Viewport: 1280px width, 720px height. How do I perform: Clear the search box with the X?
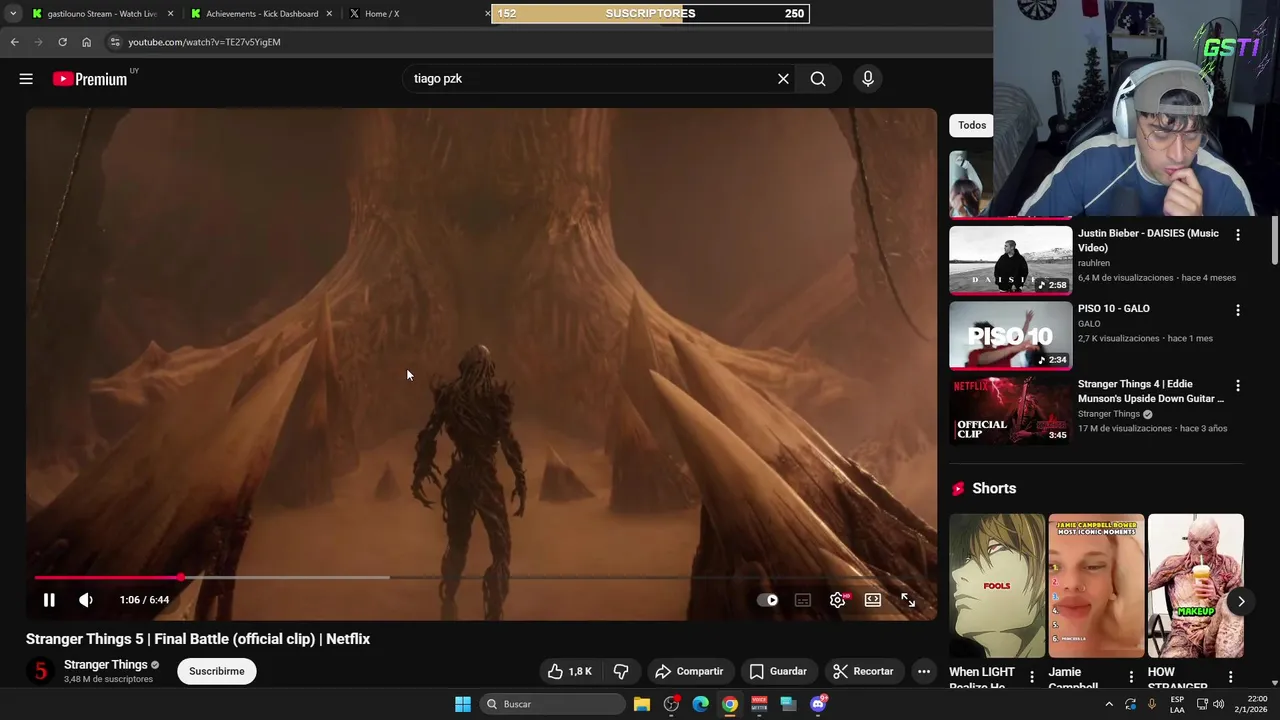coord(783,79)
